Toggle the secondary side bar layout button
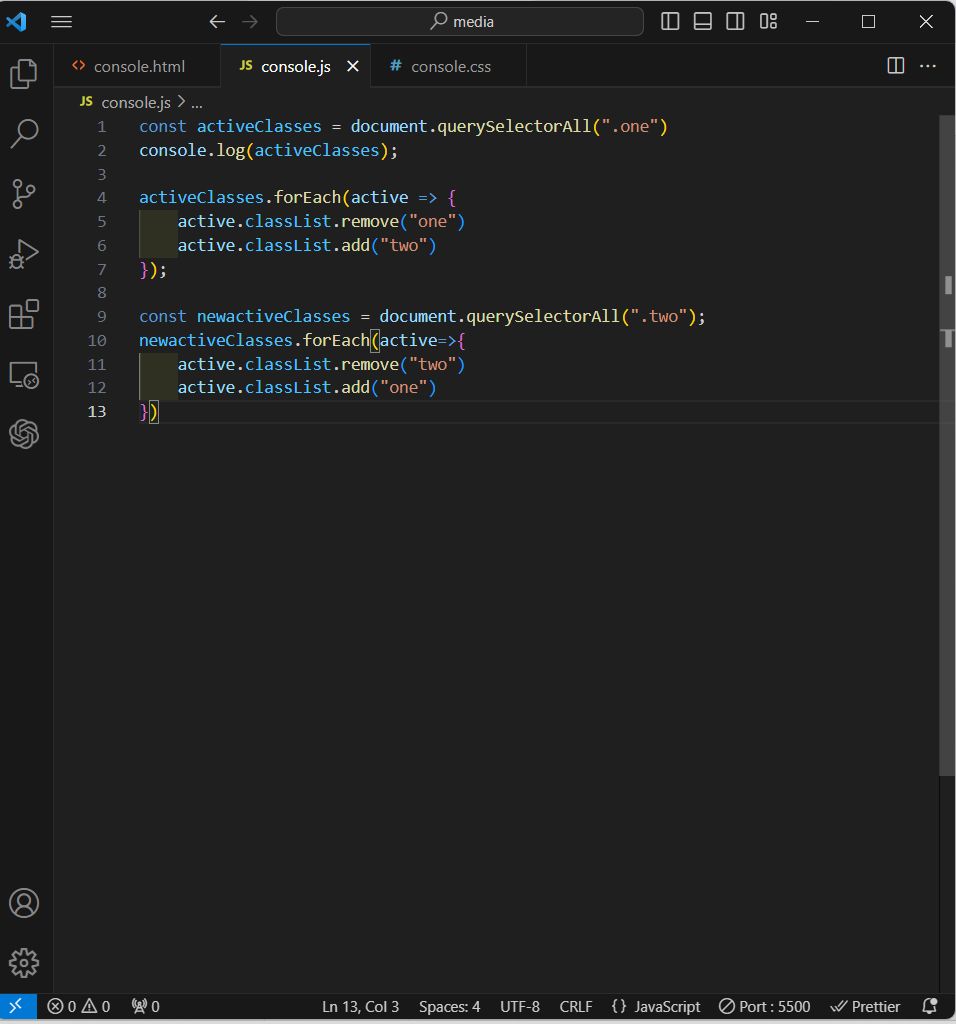956x1024 pixels. pos(735,21)
